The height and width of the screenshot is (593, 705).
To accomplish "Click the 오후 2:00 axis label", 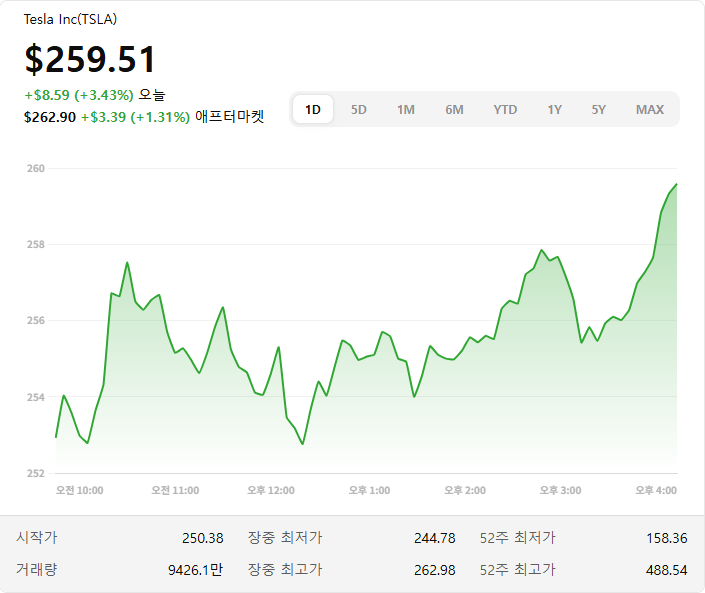I will click(x=465, y=490).
